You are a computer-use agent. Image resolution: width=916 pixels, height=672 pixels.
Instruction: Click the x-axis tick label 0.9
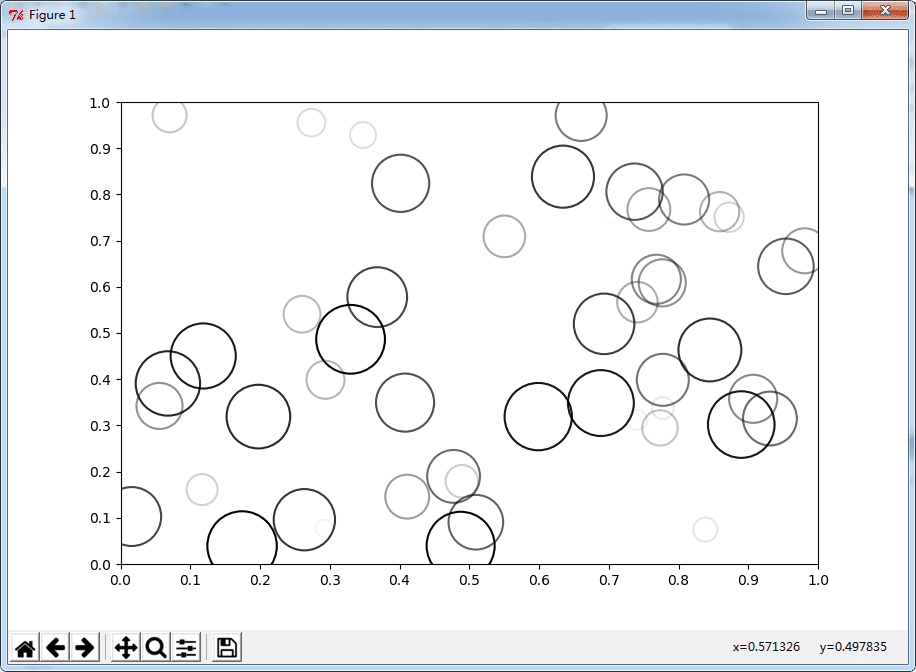click(x=748, y=580)
